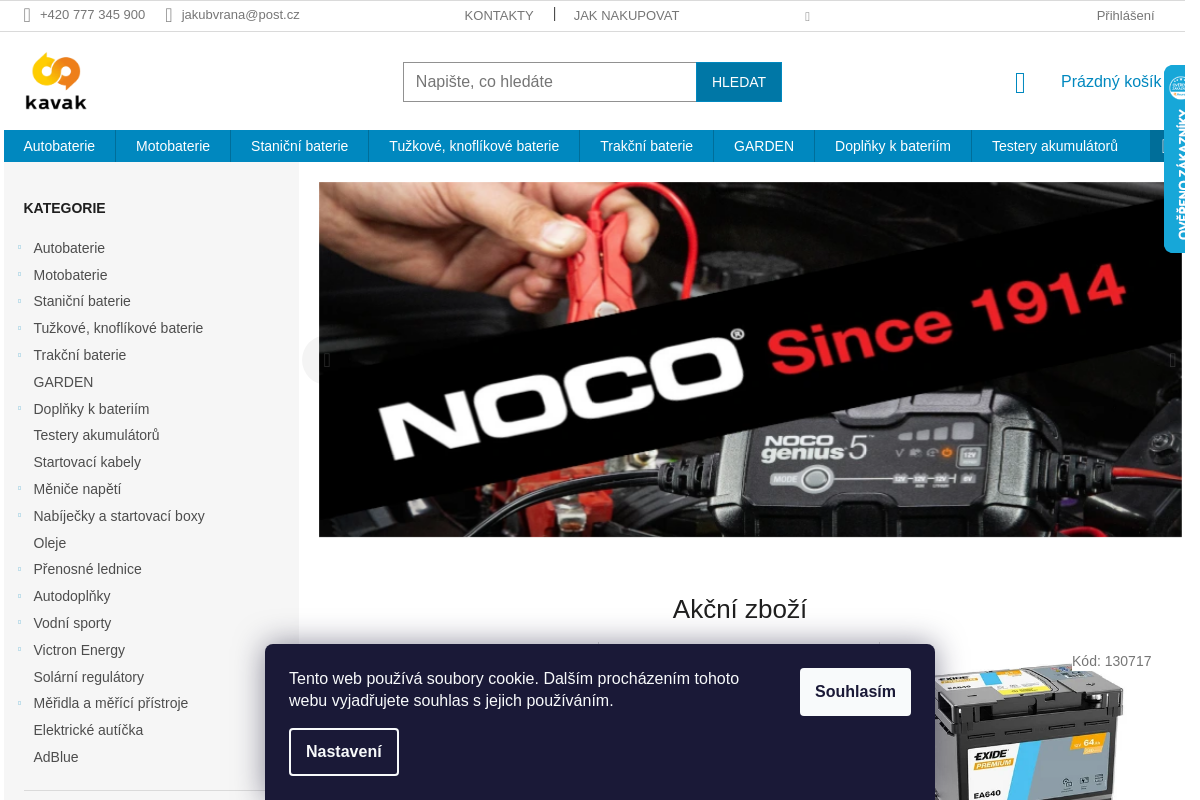Expand the Victron Energy sidebar category
The image size is (1200, 800).
[x=19, y=649]
